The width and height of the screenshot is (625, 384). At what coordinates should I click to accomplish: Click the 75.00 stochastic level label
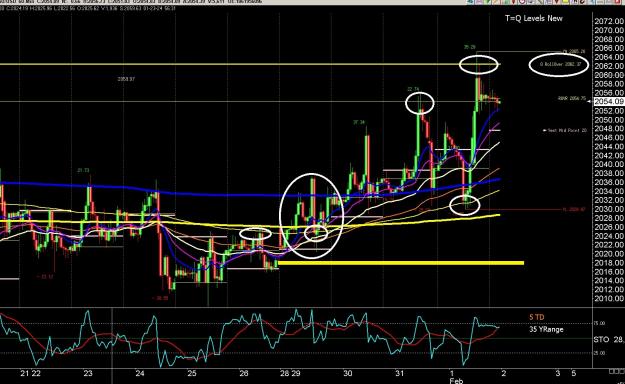(x=600, y=323)
